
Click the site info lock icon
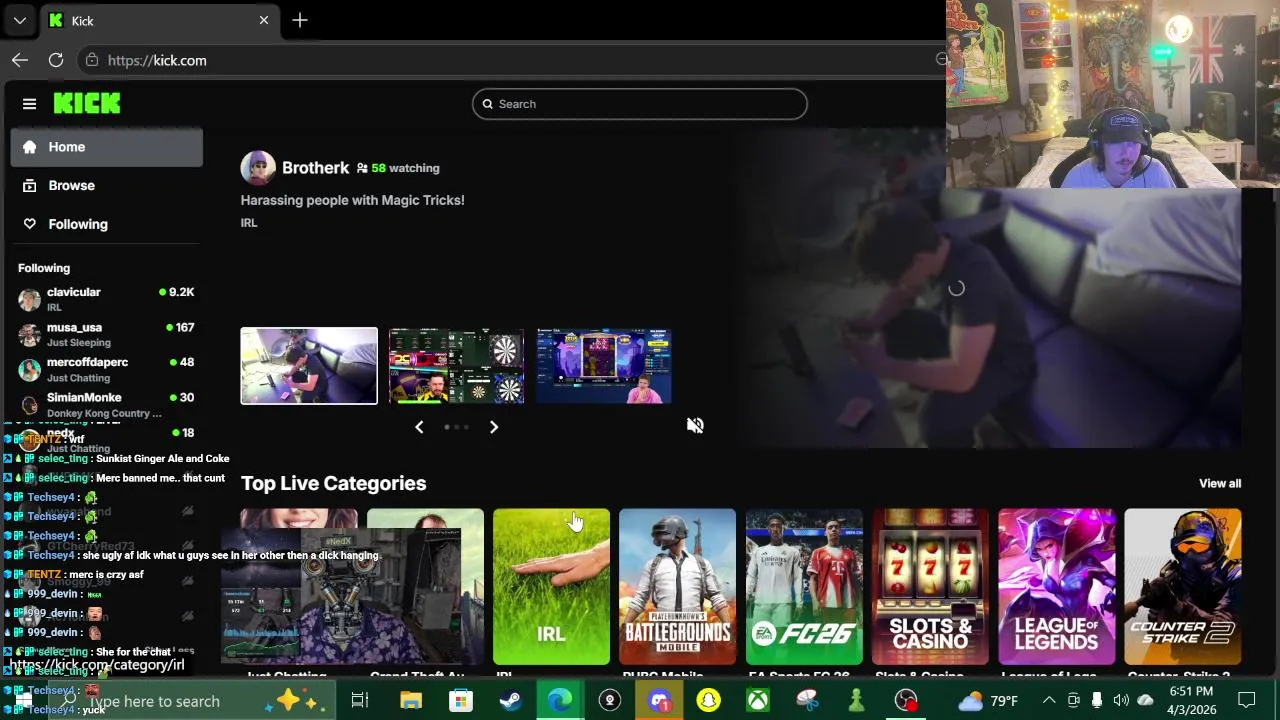click(92, 60)
